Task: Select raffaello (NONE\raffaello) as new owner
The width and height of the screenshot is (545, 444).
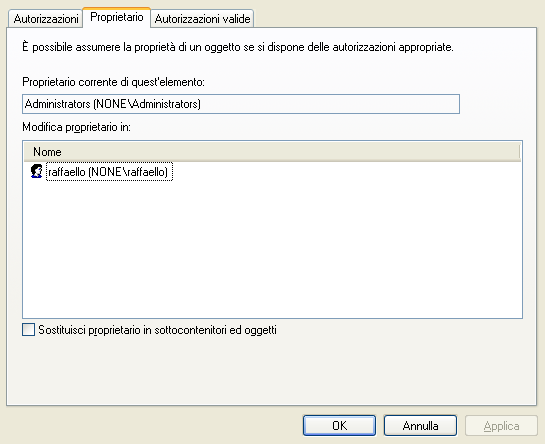Action: 109,172
